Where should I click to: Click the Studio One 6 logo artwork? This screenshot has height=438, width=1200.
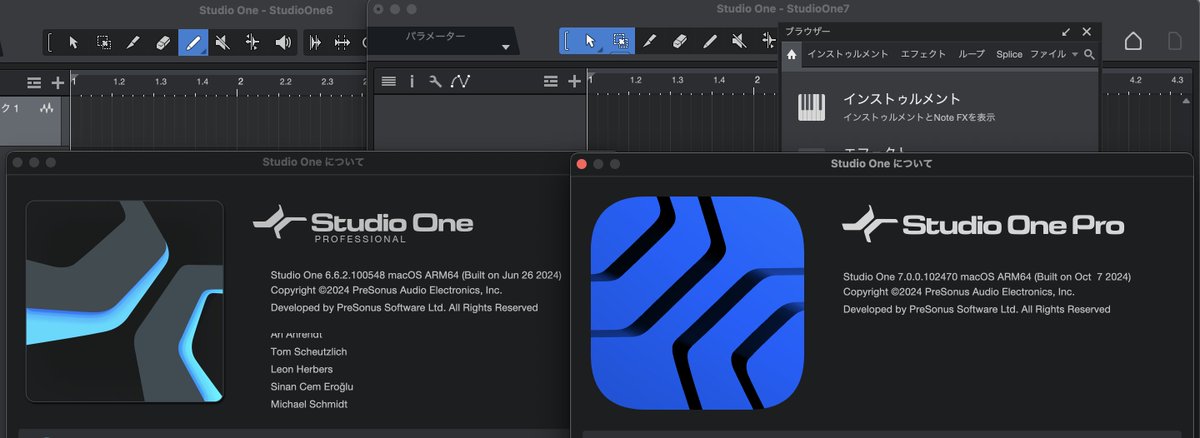point(124,300)
